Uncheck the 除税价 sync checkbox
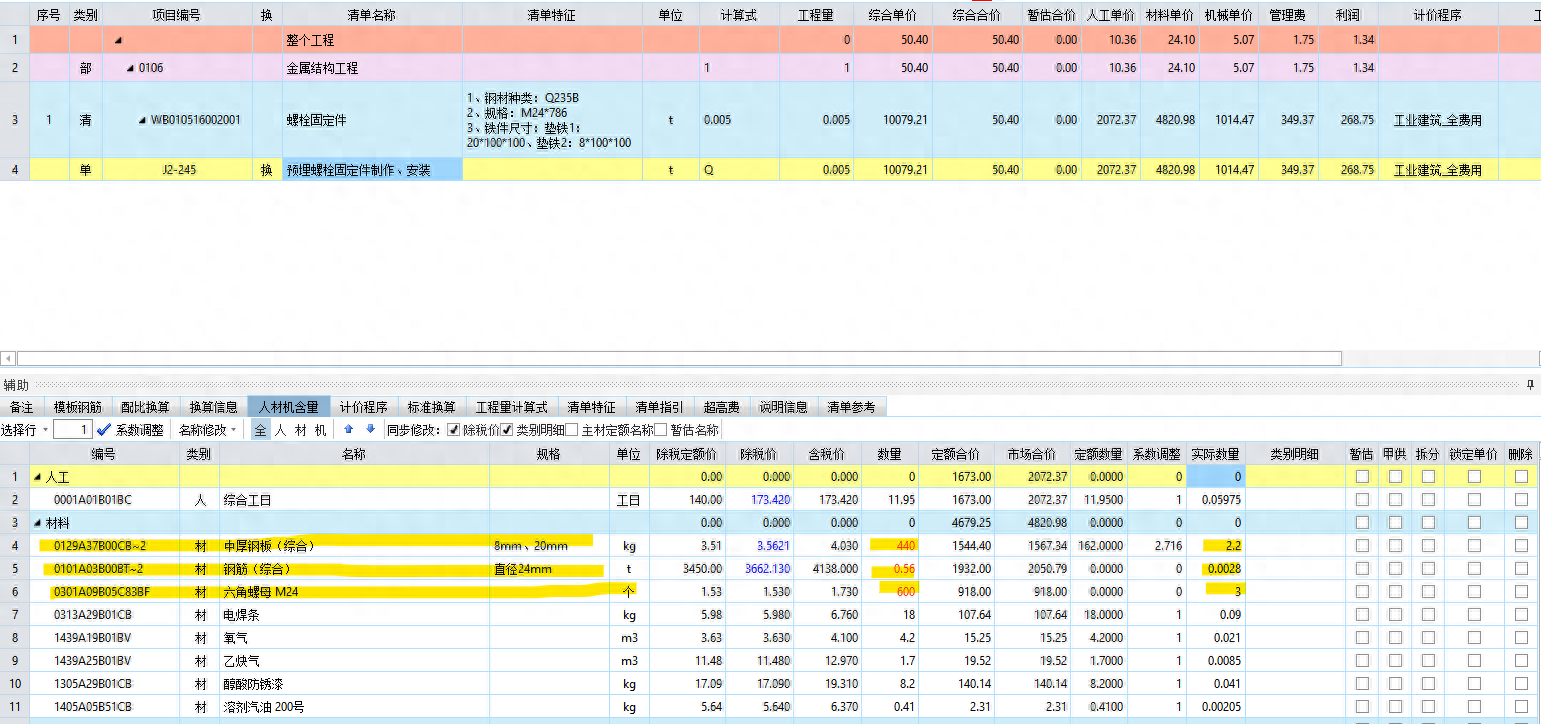Viewport: 1541px width, 724px height. (454, 430)
